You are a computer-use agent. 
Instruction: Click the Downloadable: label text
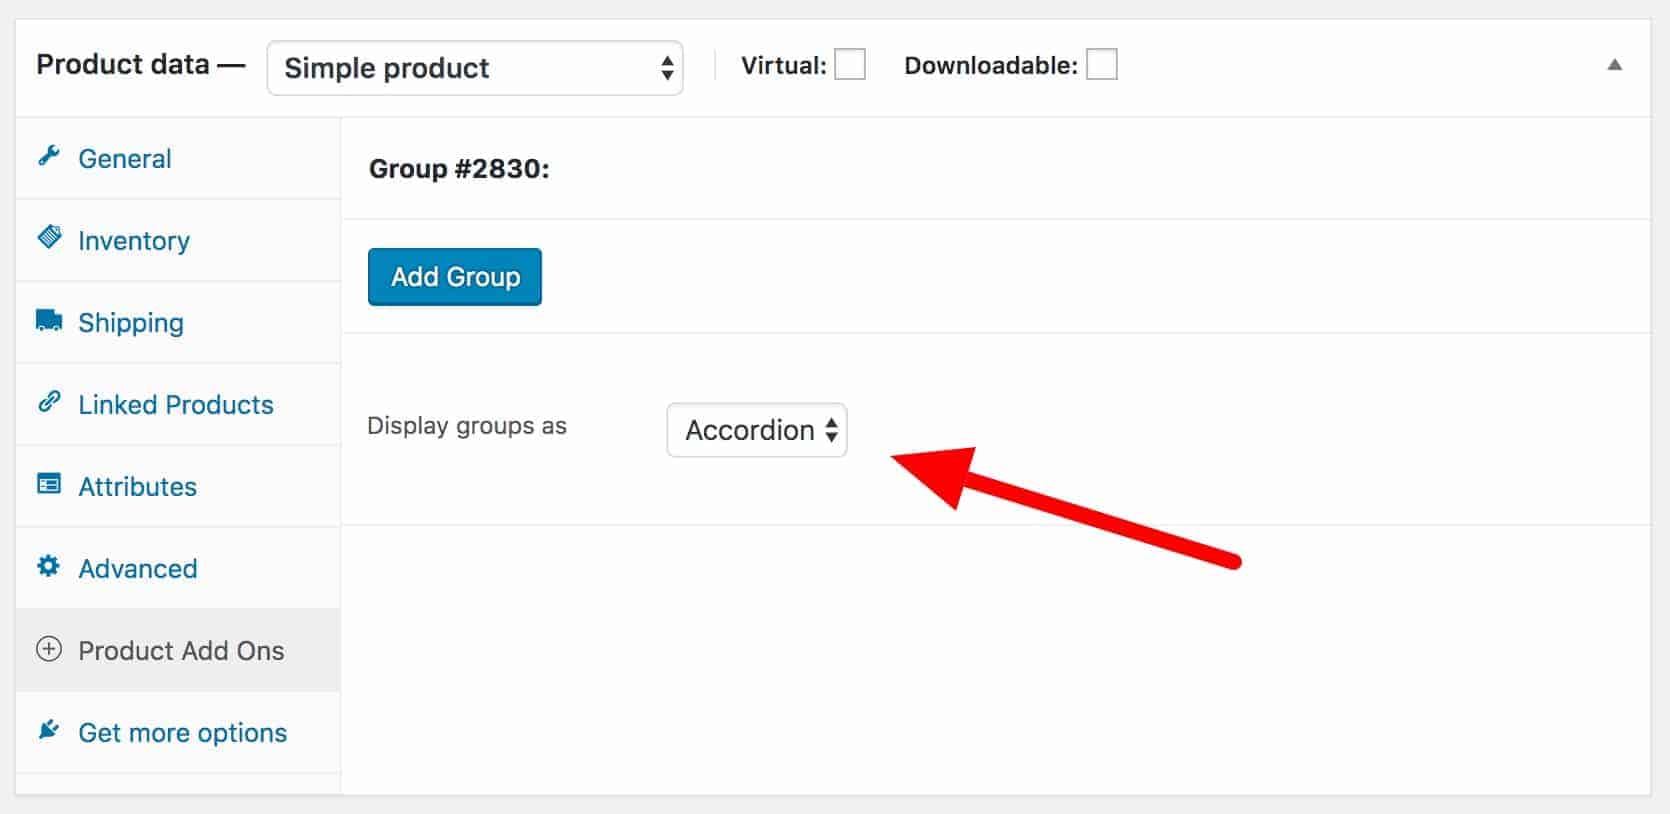991,65
